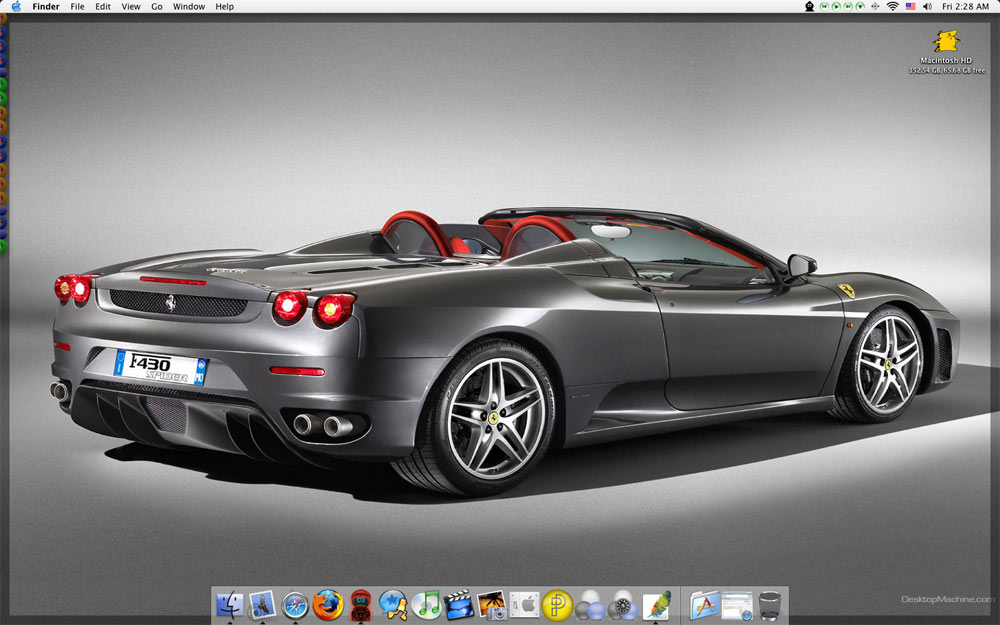Open the US flag input menu
The height and width of the screenshot is (625, 1000).
pyautogui.click(x=910, y=6)
